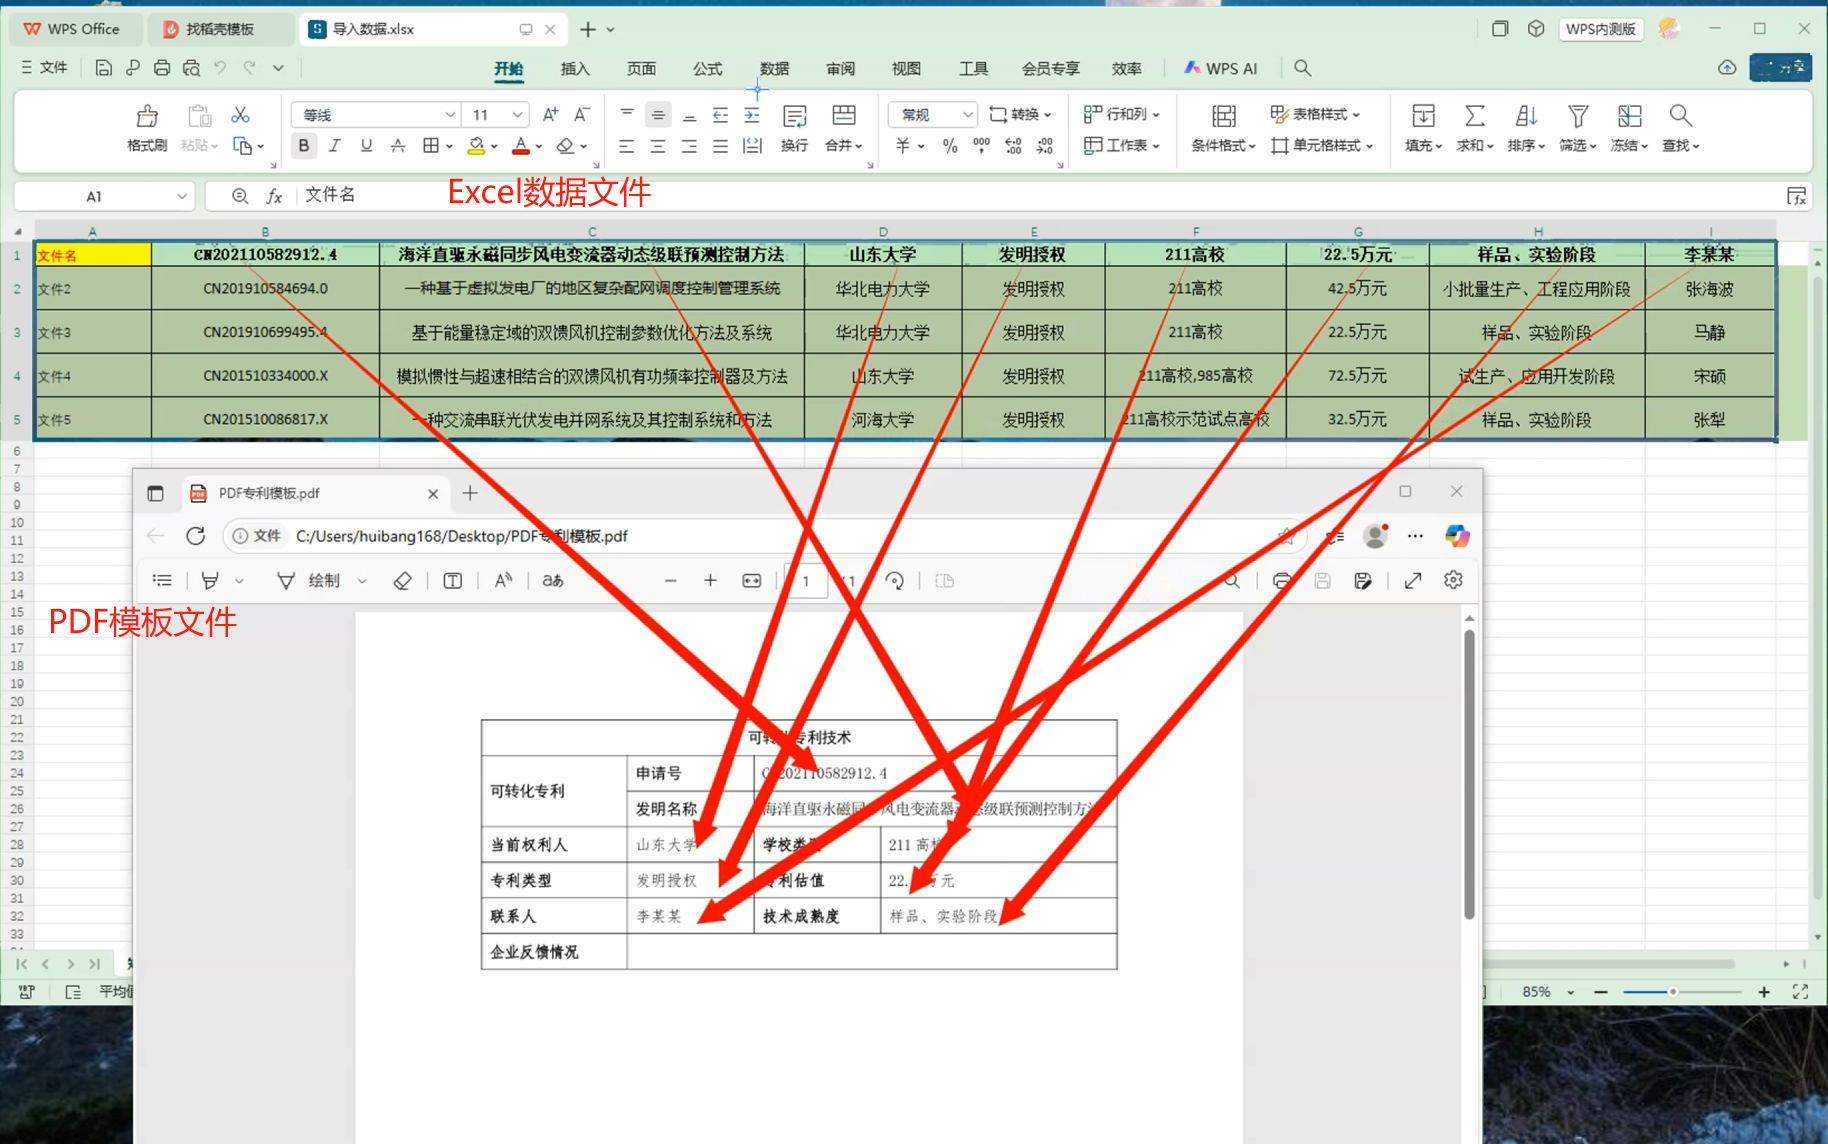Image resolution: width=1828 pixels, height=1144 pixels.
Task: Click the Conditional Formatting (条件格式) icon
Action: 1223,116
